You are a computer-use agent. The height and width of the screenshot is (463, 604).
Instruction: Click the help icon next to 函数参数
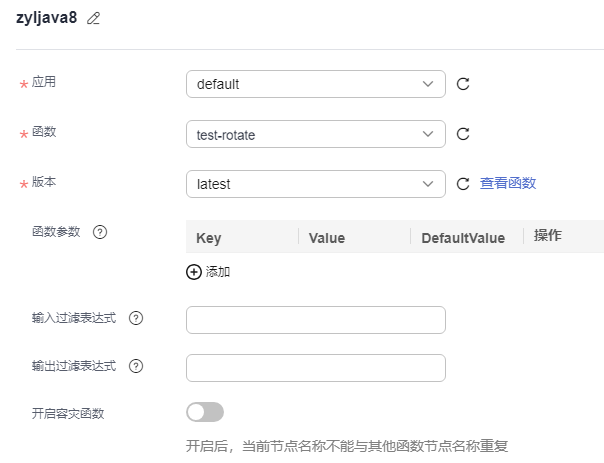(x=100, y=232)
